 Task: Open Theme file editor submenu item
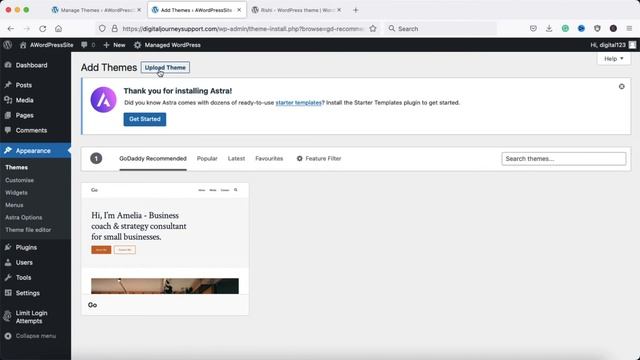28,230
